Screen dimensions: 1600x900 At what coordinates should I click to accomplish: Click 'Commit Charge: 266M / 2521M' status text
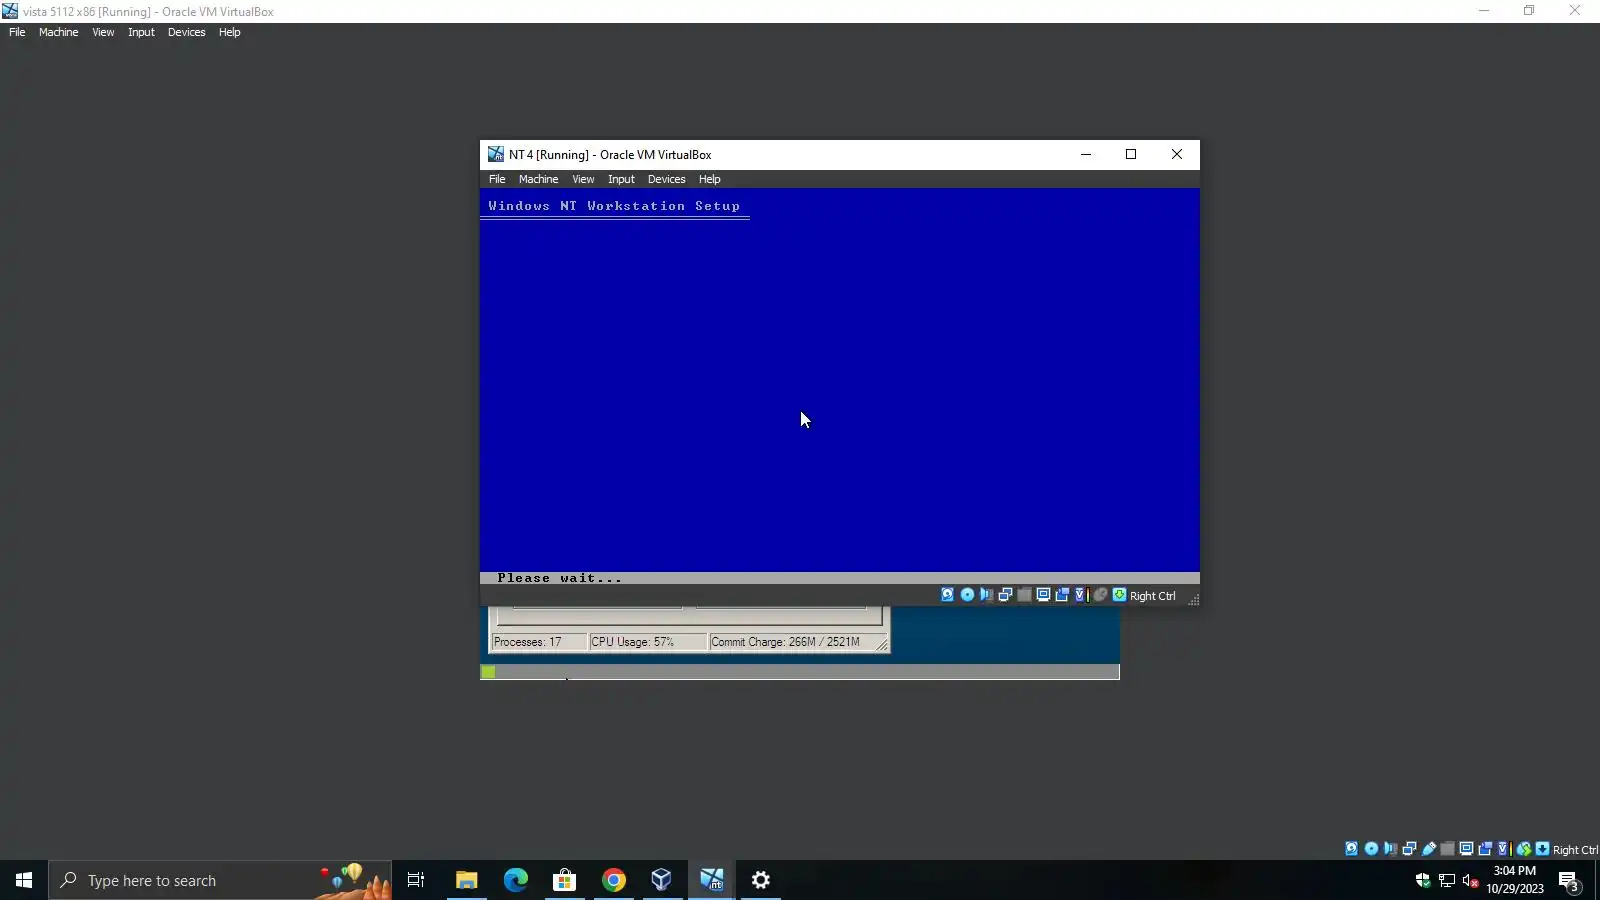click(x=785, y=642)
